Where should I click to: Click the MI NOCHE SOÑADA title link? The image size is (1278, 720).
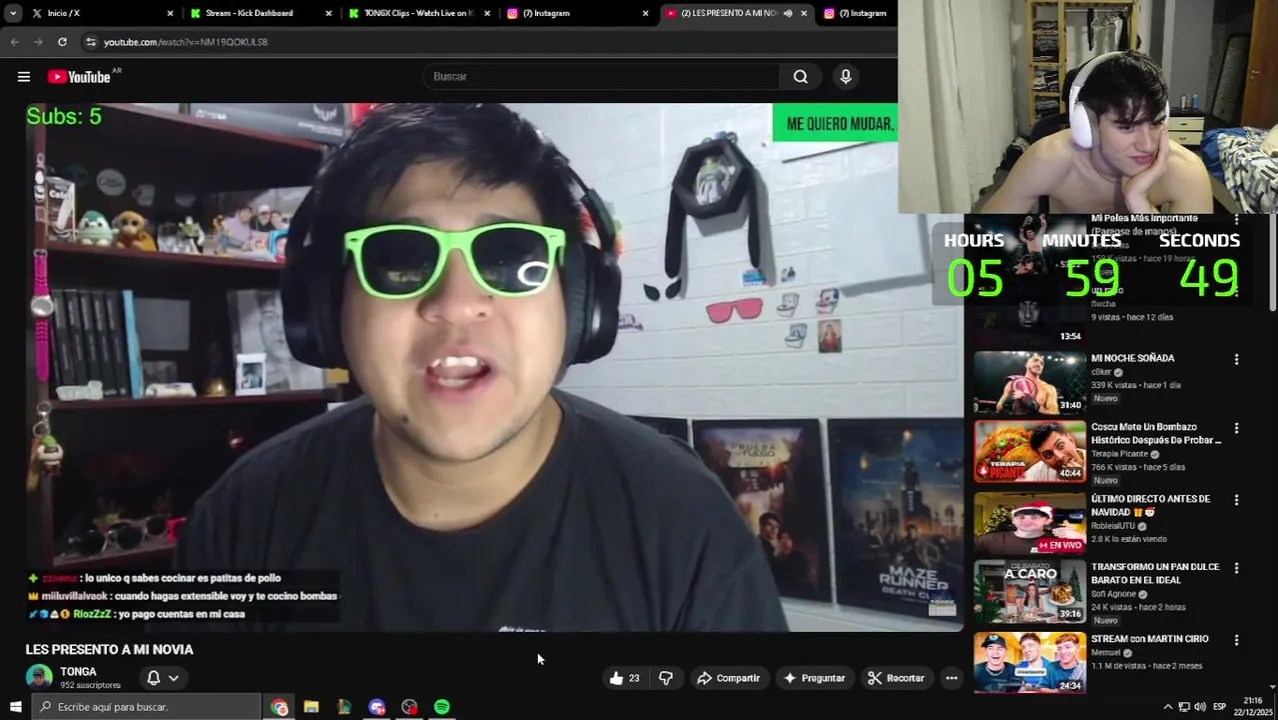coord(1132,358)
